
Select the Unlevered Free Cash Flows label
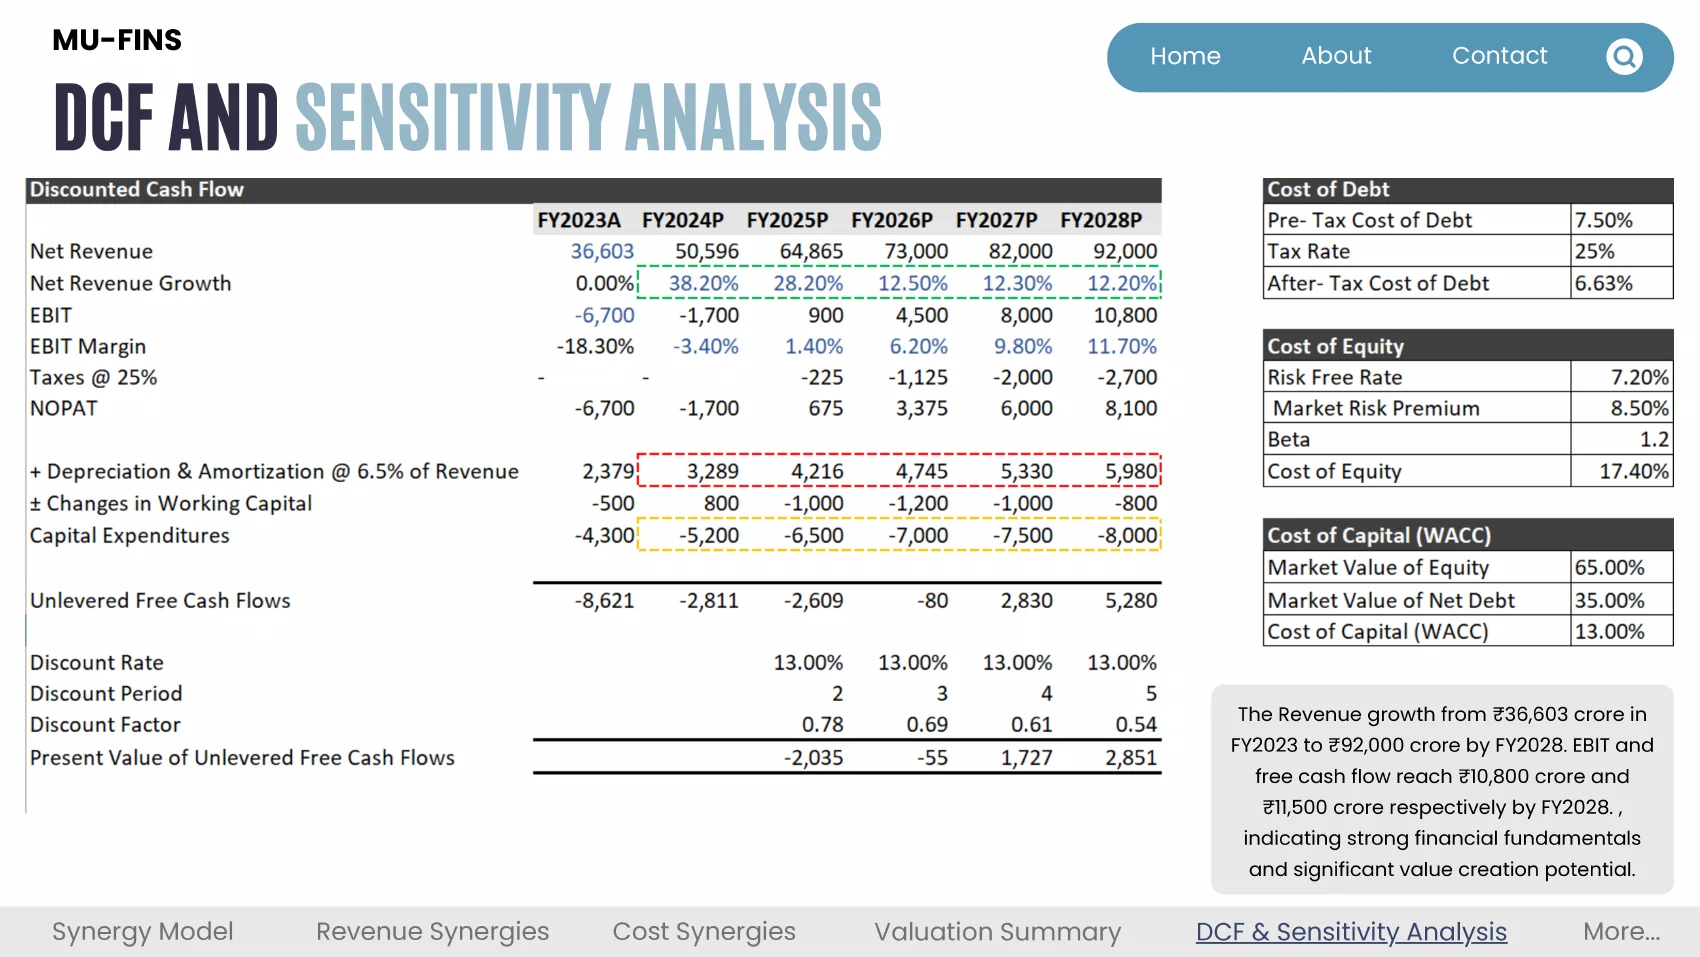tap(160, 600)
